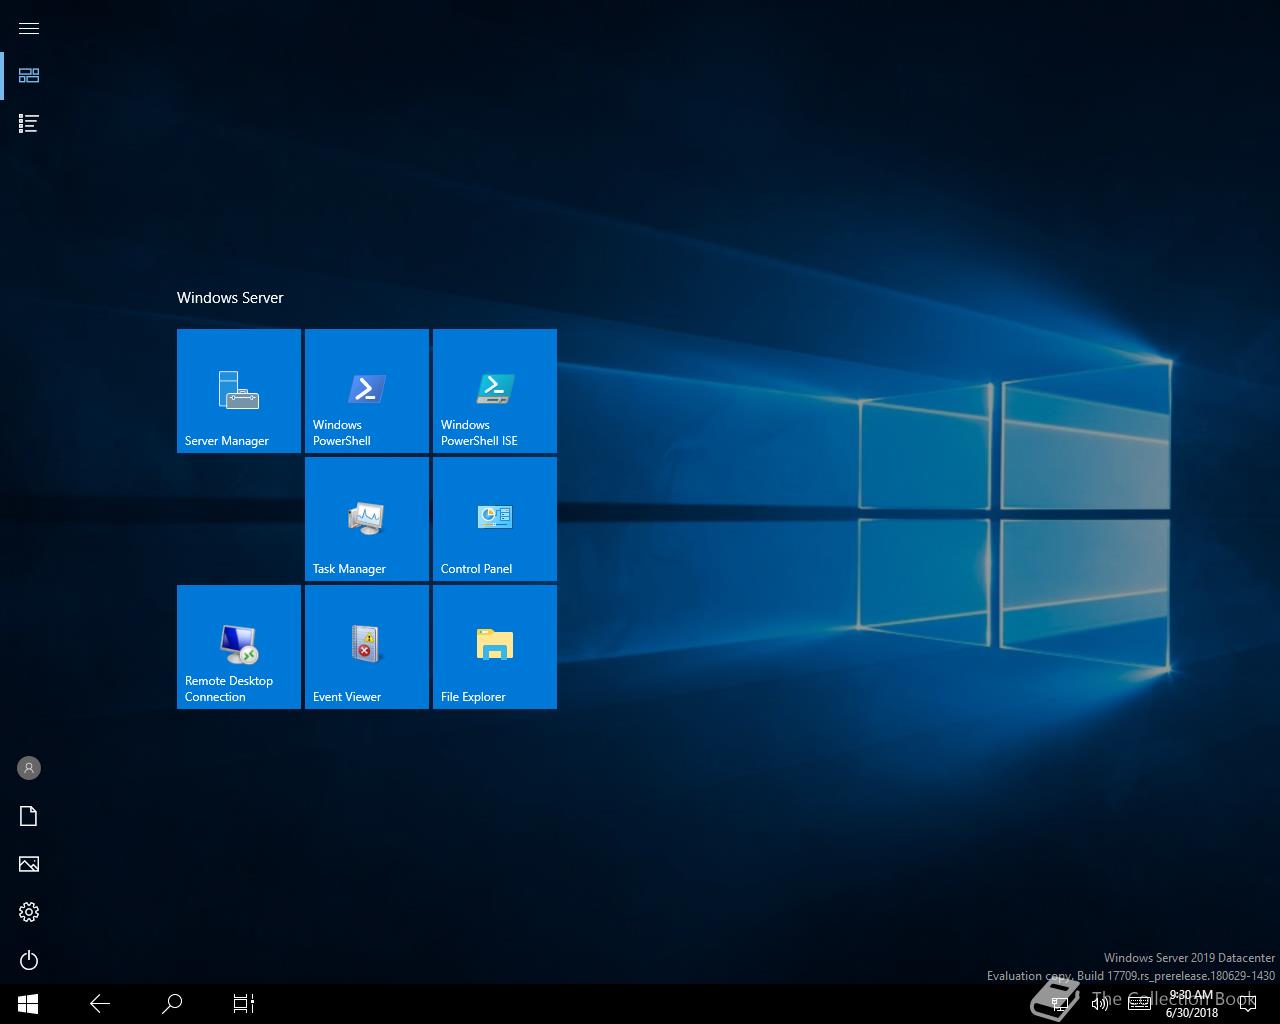The width and height of the screenshot is (1280, 1024).
Task: Open the Power options button
Action: coord(29,960)
